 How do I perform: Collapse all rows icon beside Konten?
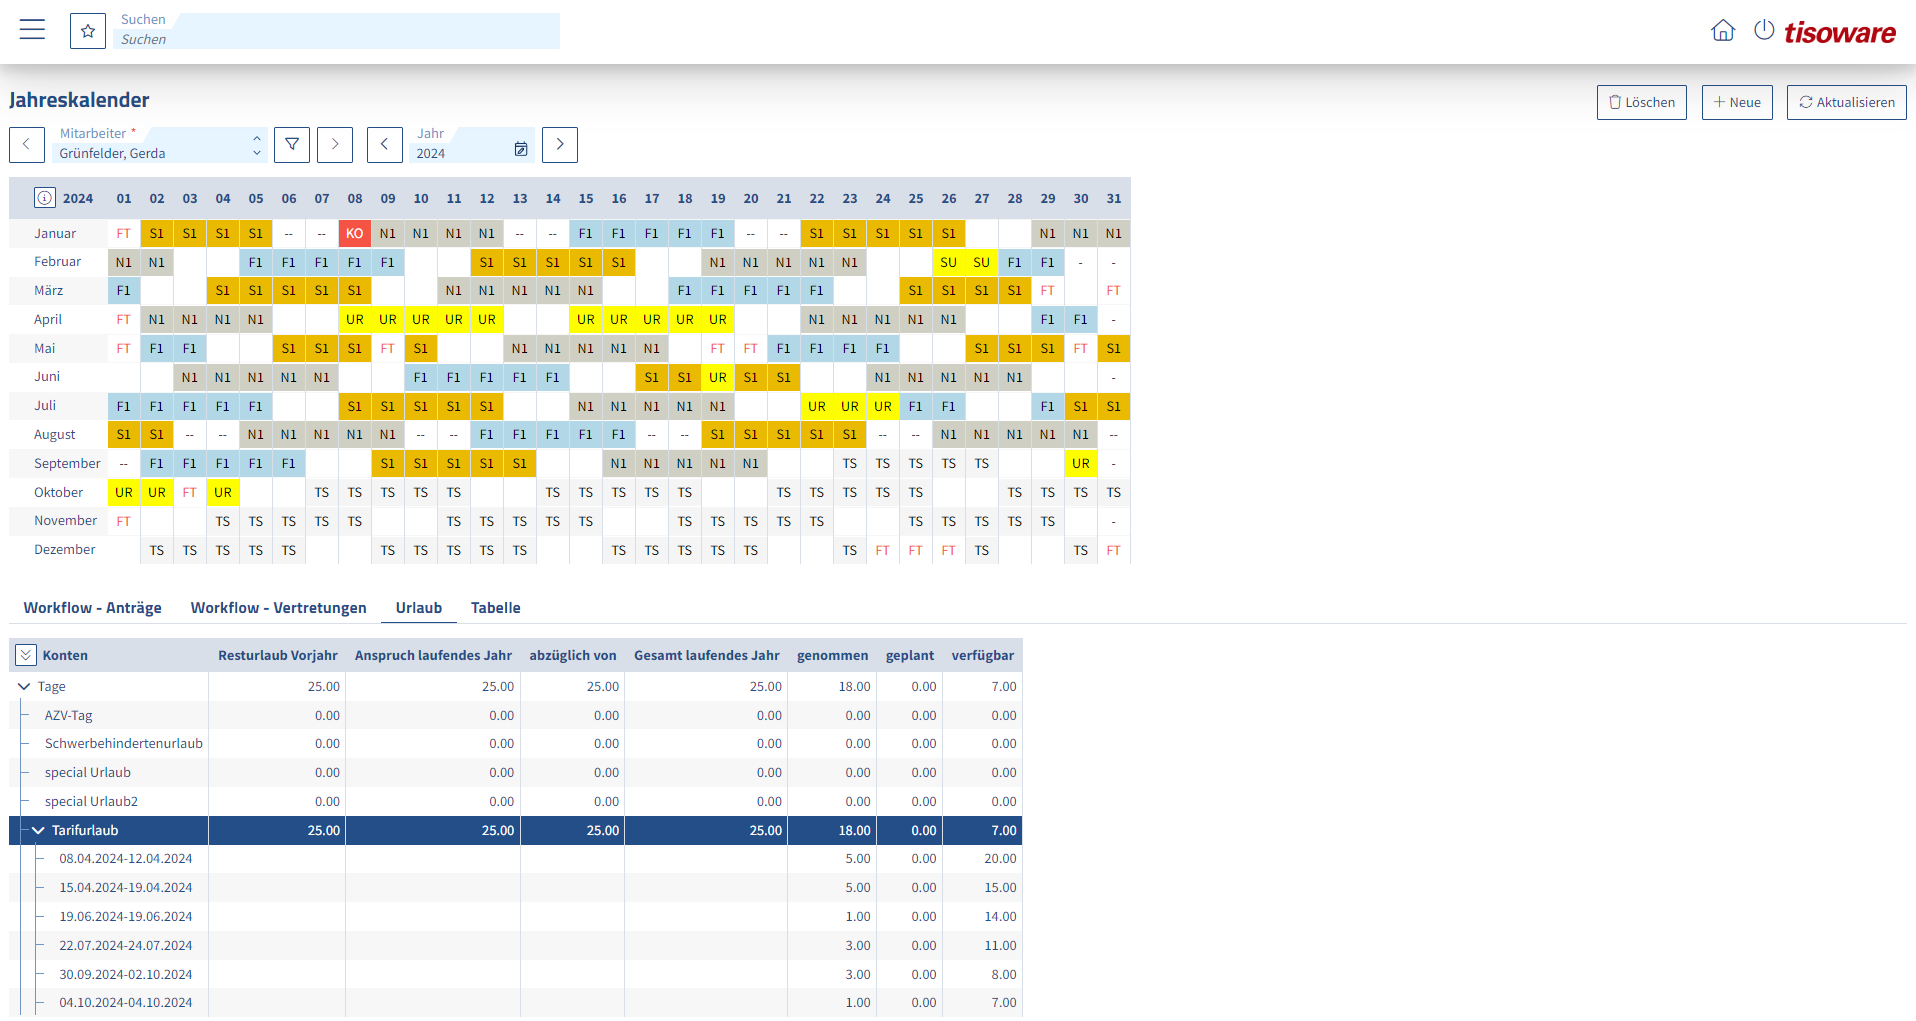tap(26, 655)
